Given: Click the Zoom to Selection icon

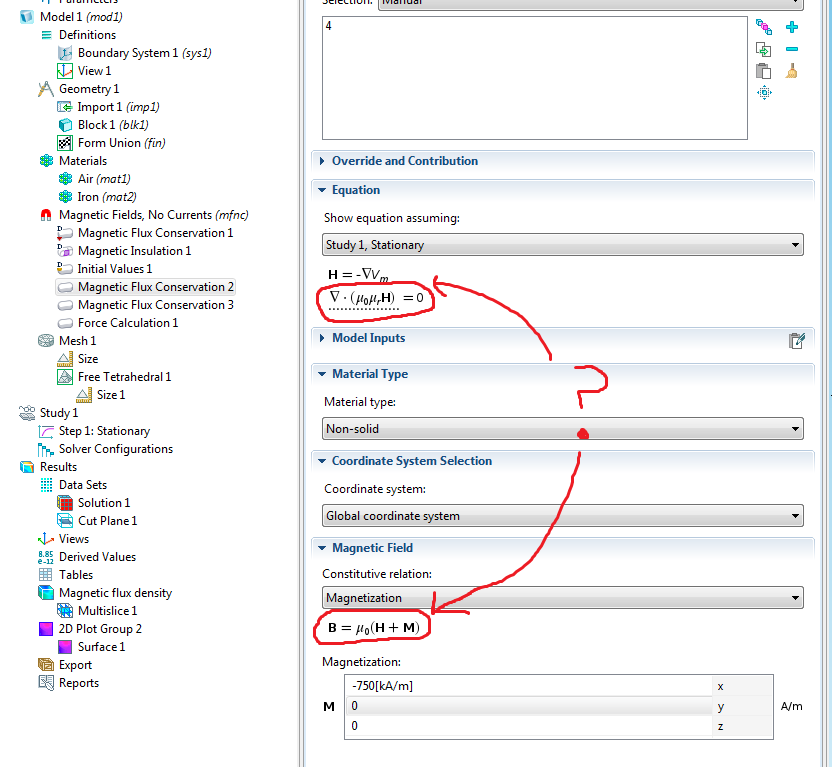Looking at the screenshot, I should (764, 92).
